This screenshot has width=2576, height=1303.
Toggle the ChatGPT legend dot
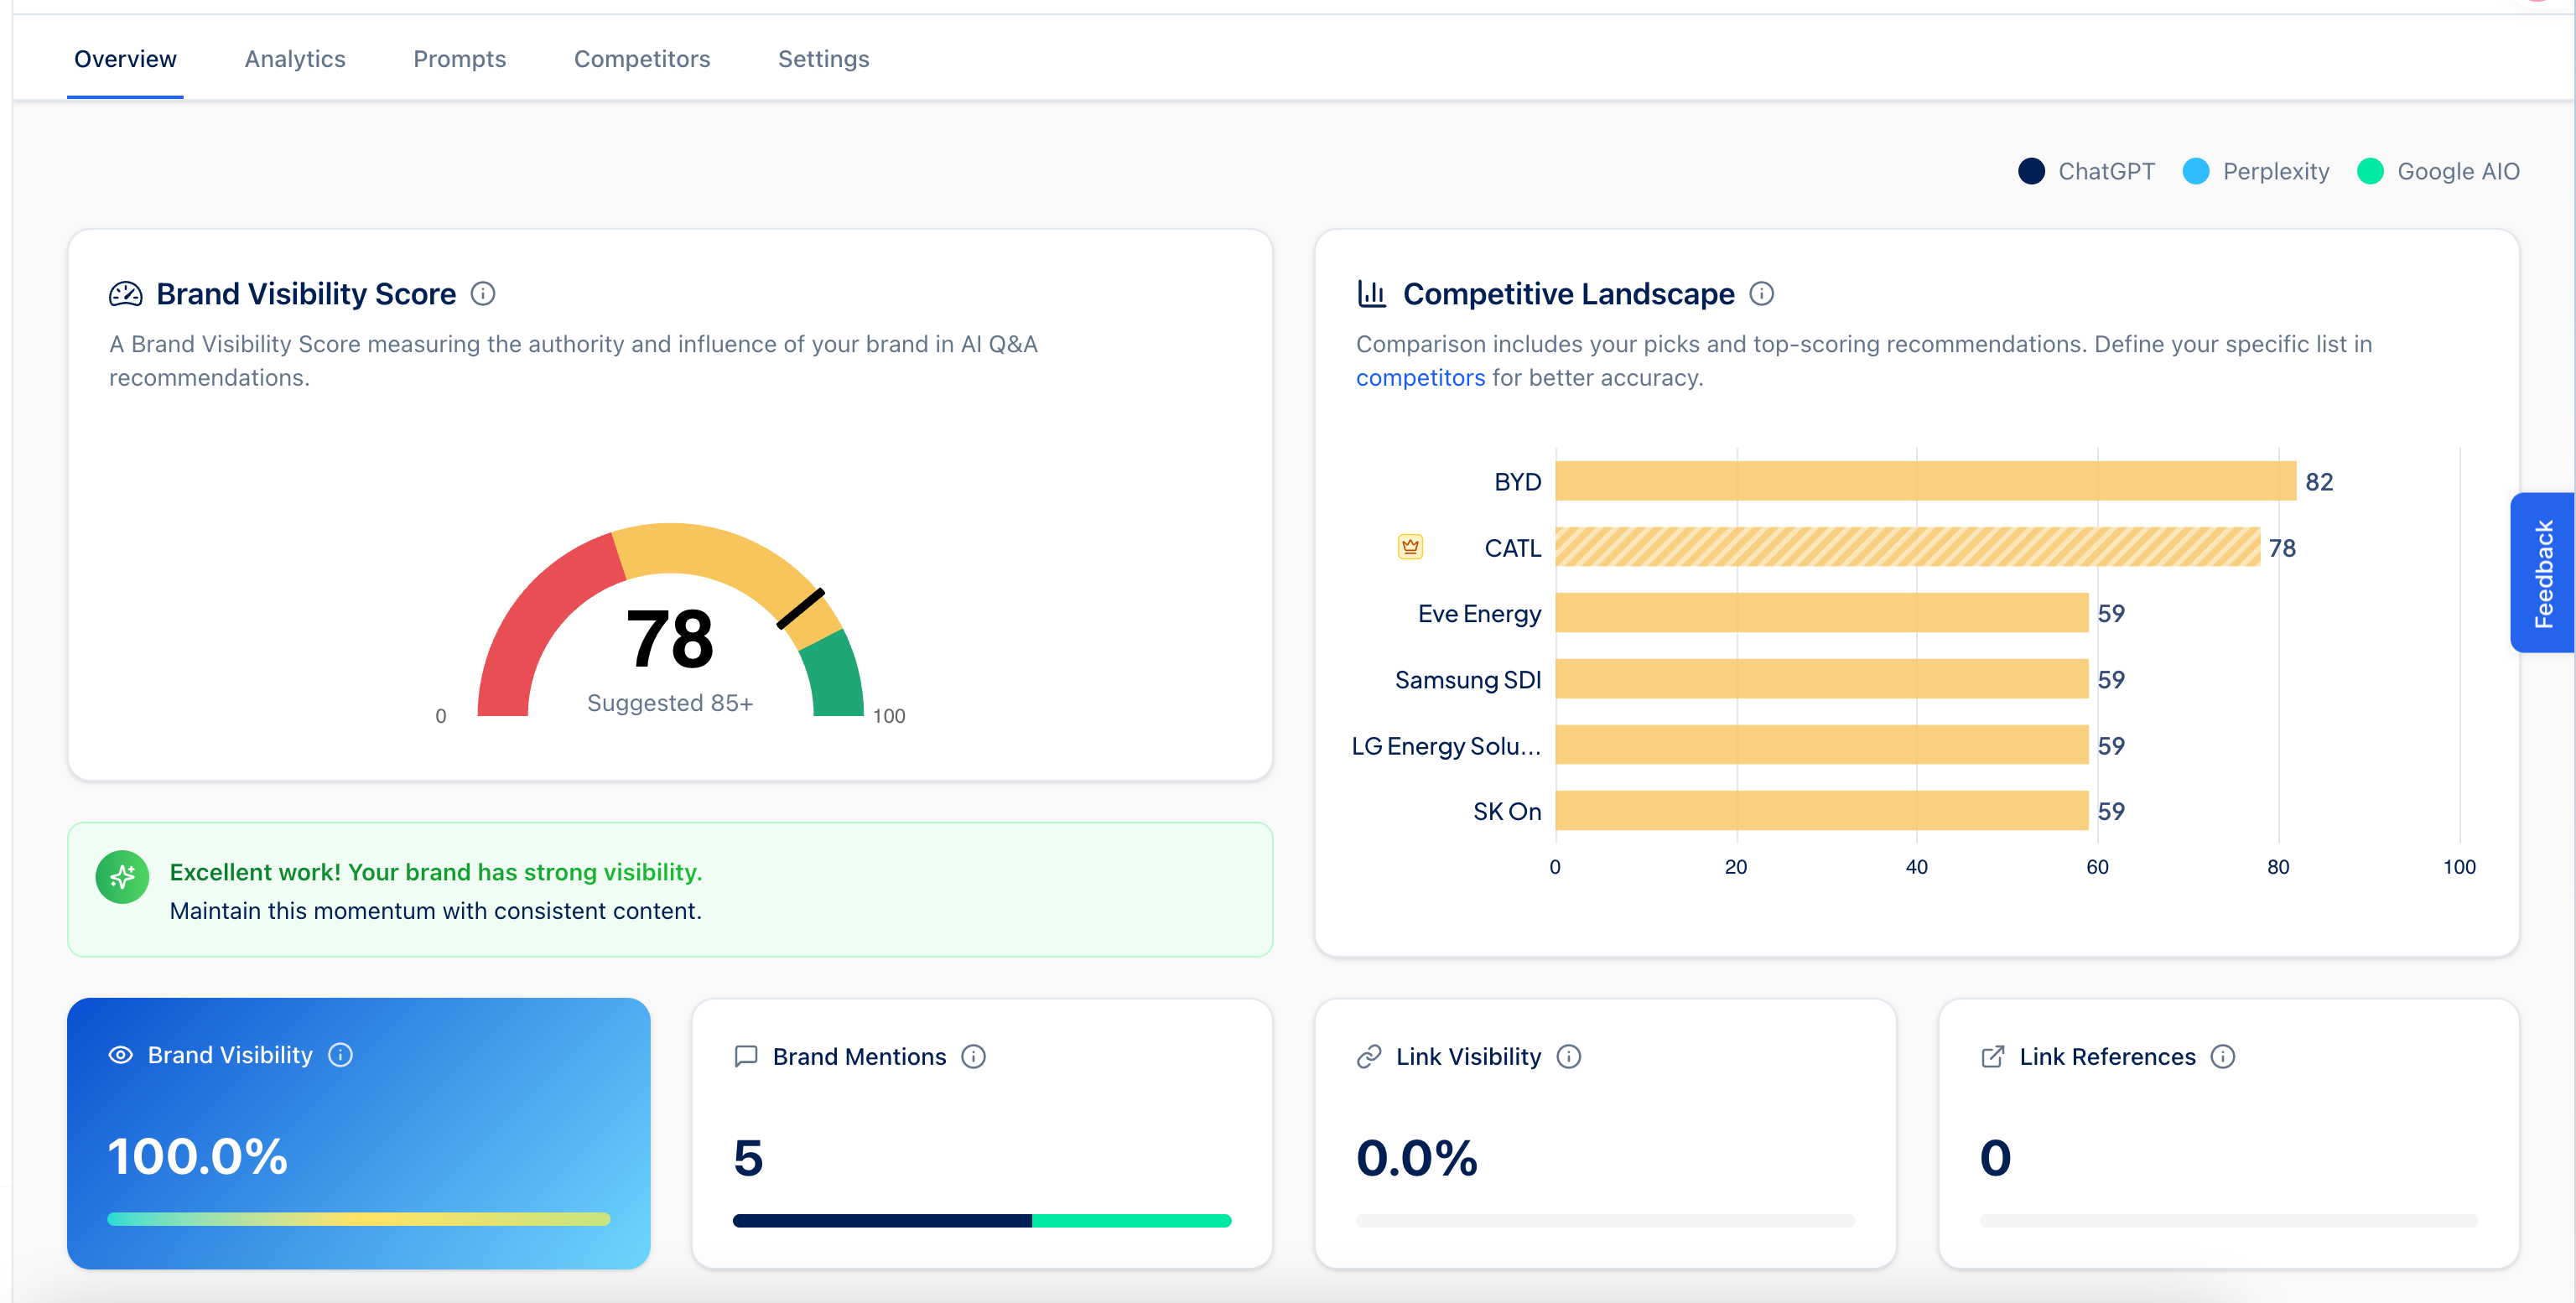2031,171
